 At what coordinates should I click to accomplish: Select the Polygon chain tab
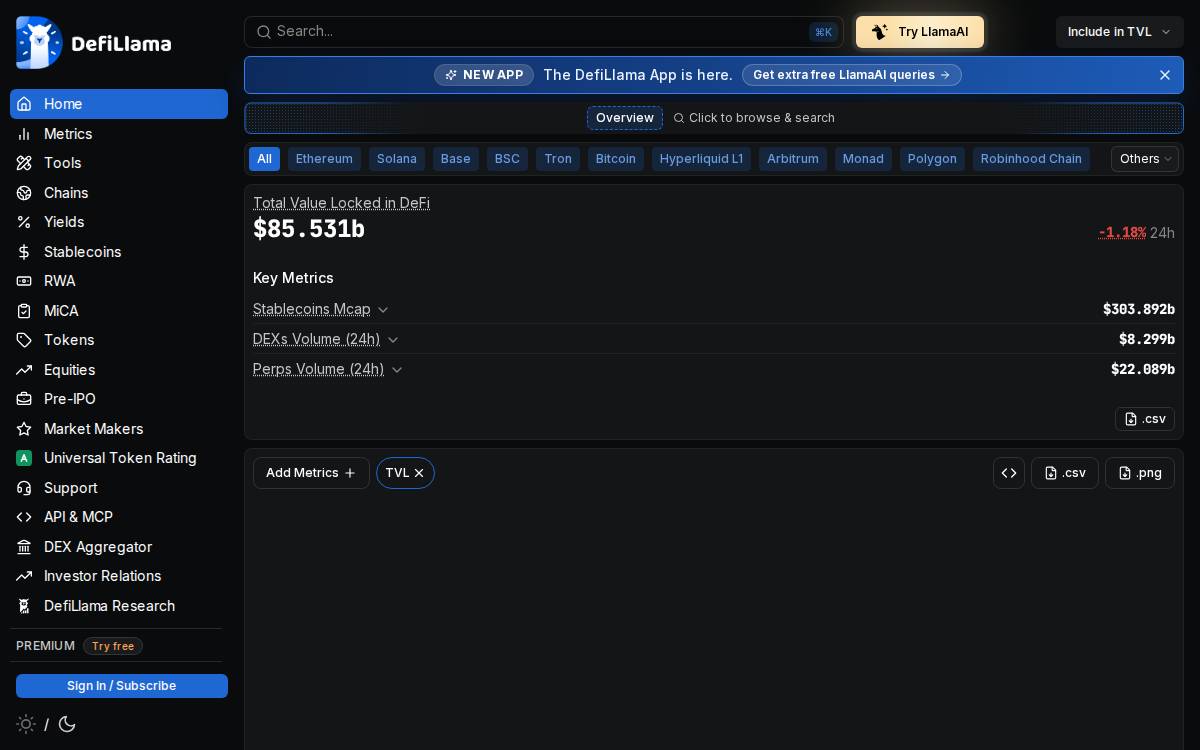coord(932,159)
